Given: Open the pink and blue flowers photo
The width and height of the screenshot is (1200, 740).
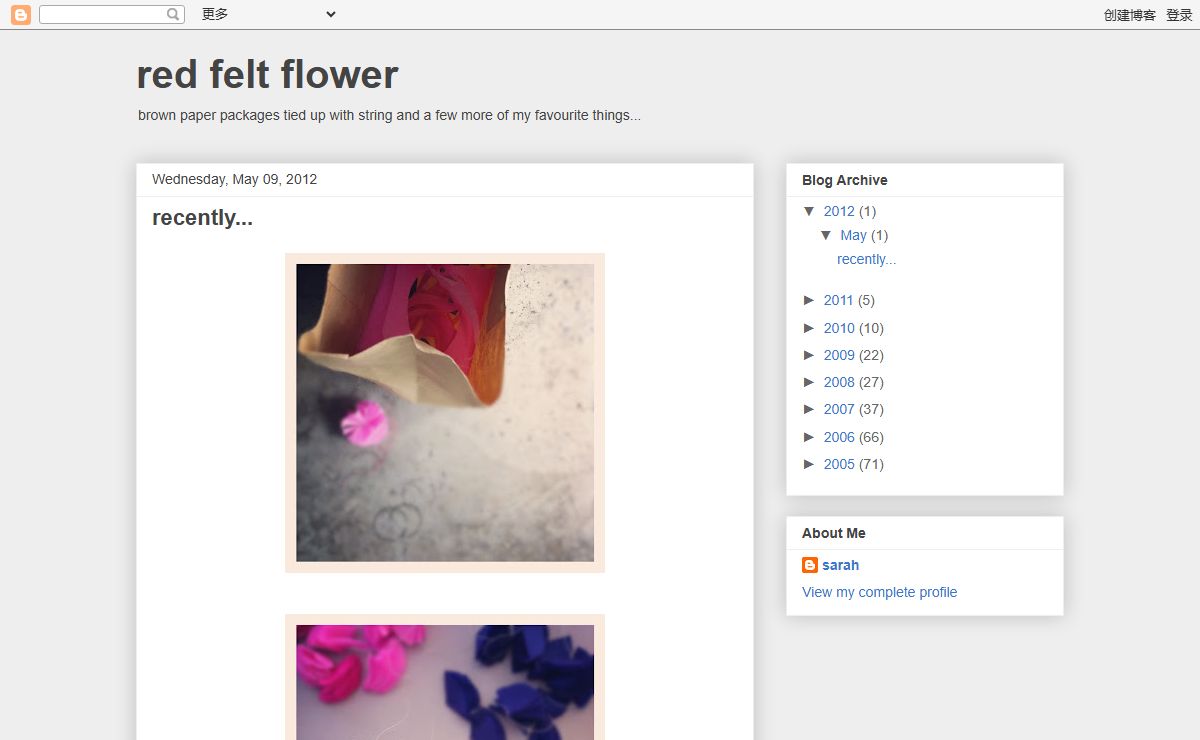Looking at the screenshot, I should point(445,677).
